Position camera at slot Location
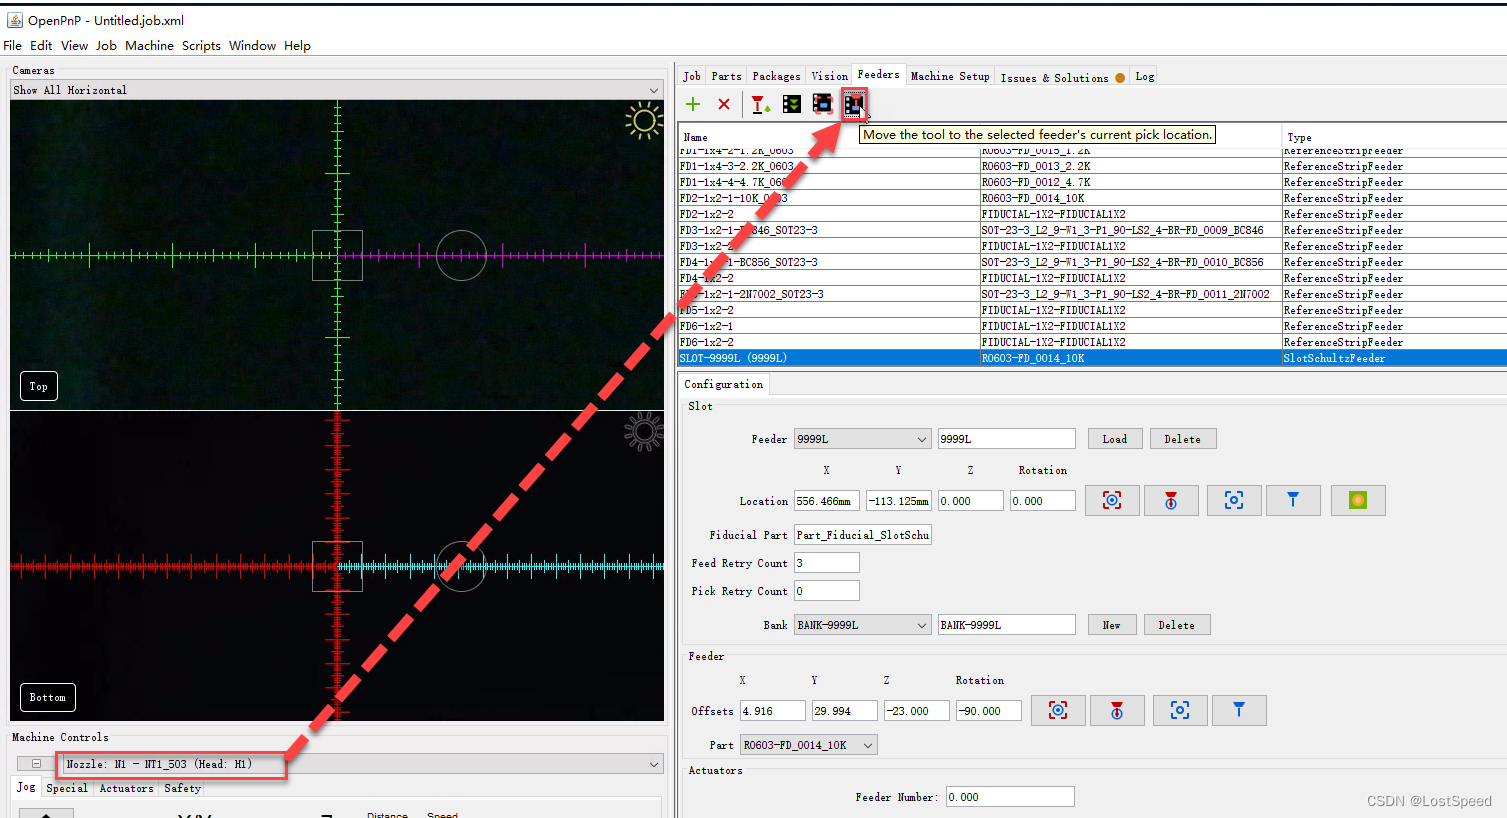Screen dimensions: 1507x818 (x=1234, y=501)
